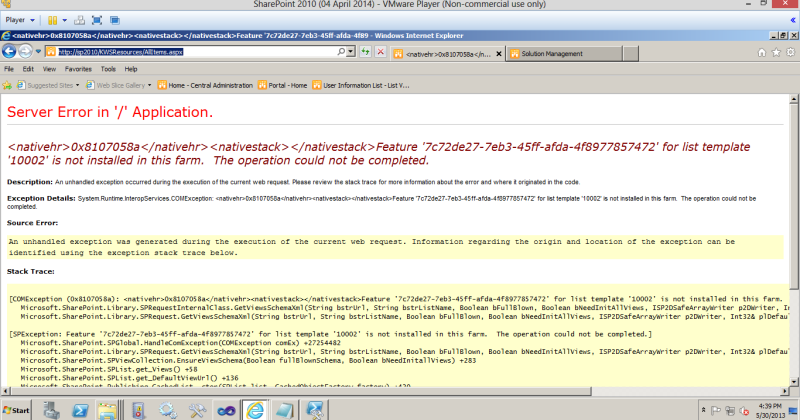
Task: Go forward in Internet Explorer
Action: click(x=25, y=51)
